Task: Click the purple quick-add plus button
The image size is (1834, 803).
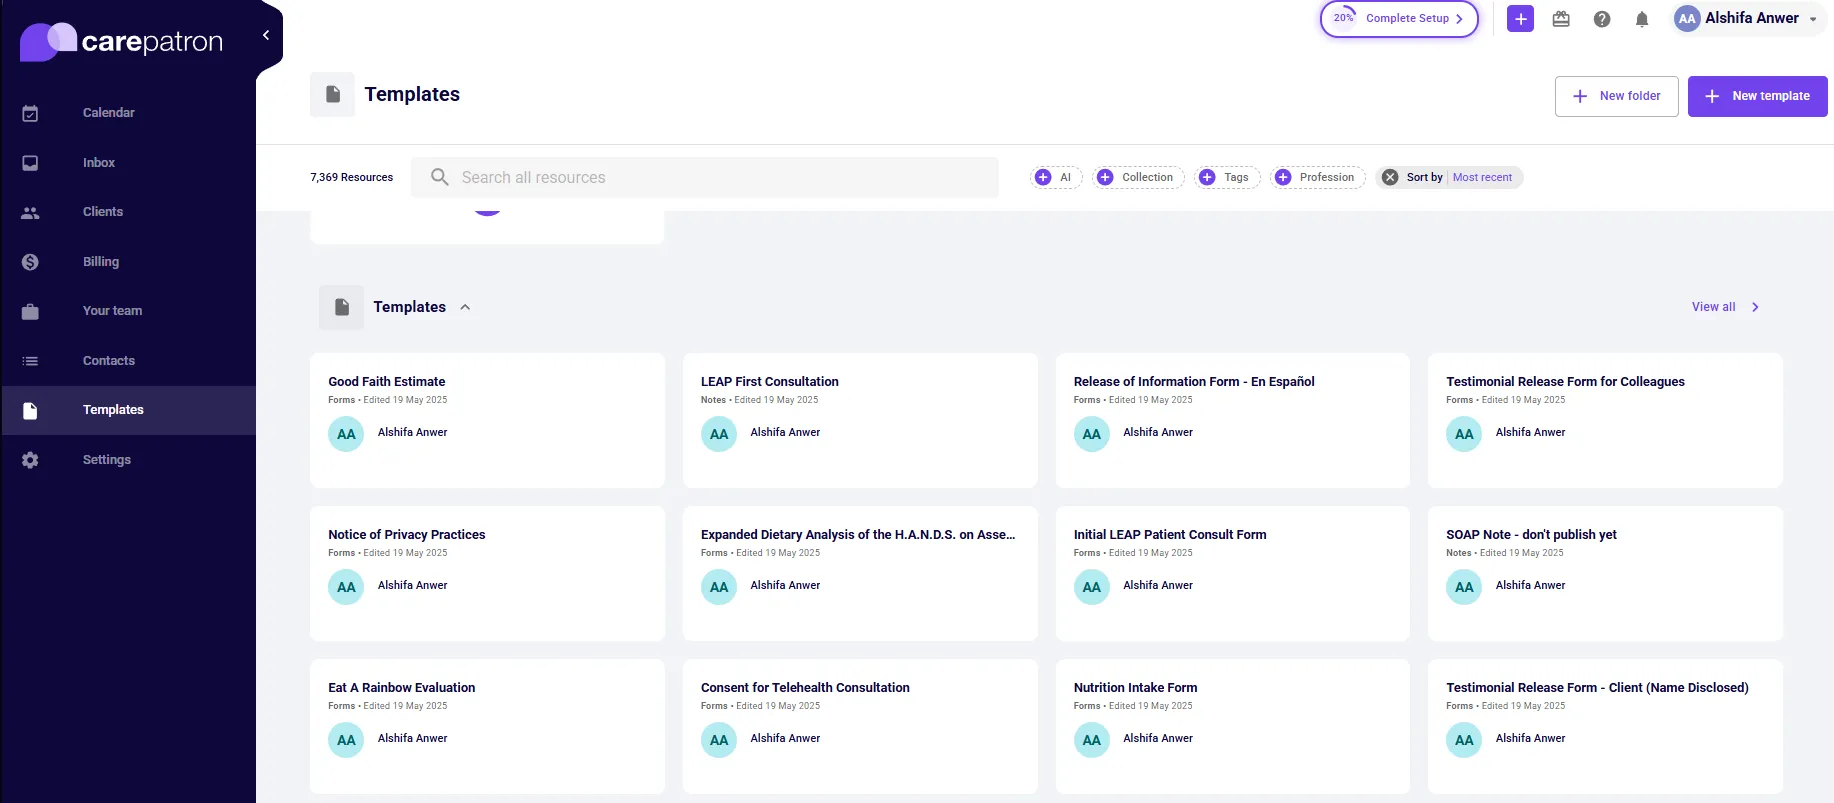Action: (1520, 19)
